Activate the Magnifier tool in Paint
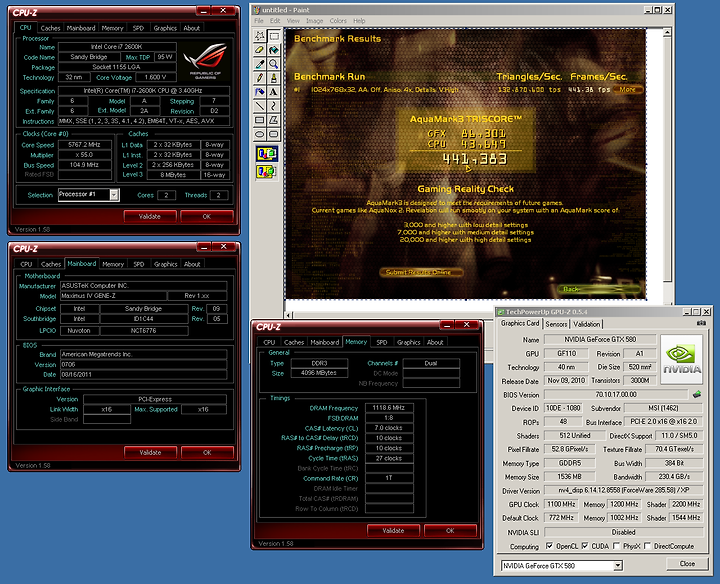 click(274, 64)
